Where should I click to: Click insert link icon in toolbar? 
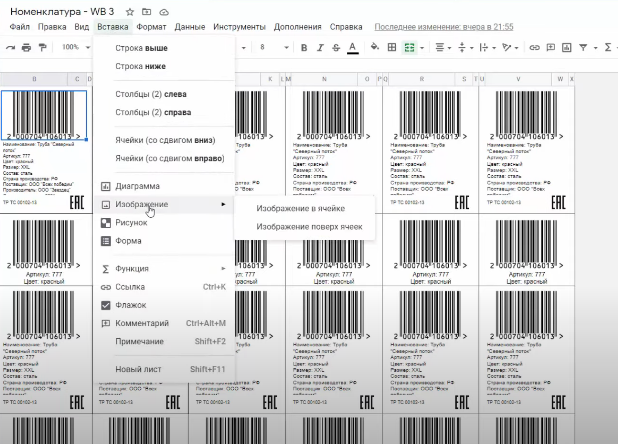click(x=534, y=48)
